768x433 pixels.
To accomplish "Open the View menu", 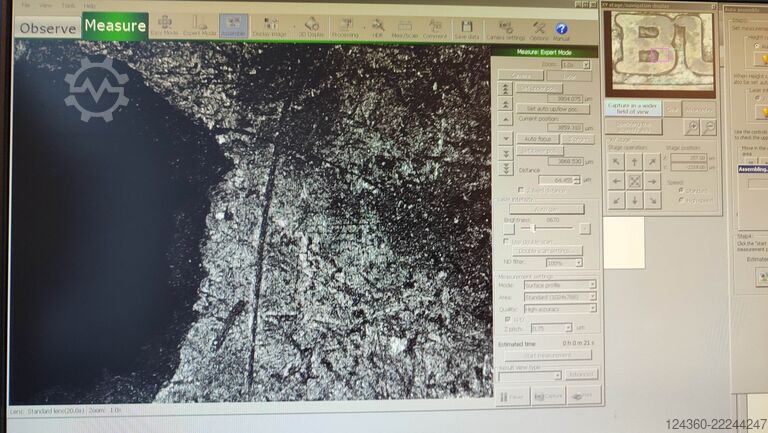I will pyautogui.click(x=46, y=5).
